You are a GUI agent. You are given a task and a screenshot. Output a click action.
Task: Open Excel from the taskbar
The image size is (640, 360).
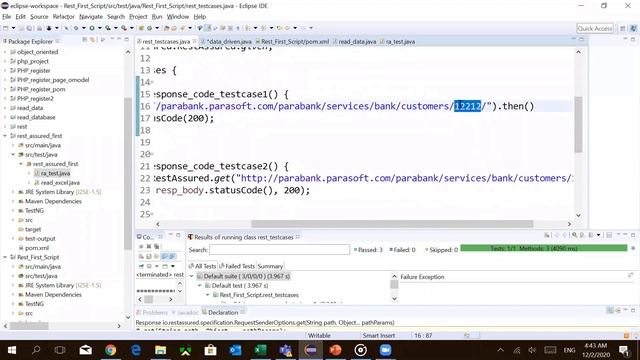tap(260, 350)
